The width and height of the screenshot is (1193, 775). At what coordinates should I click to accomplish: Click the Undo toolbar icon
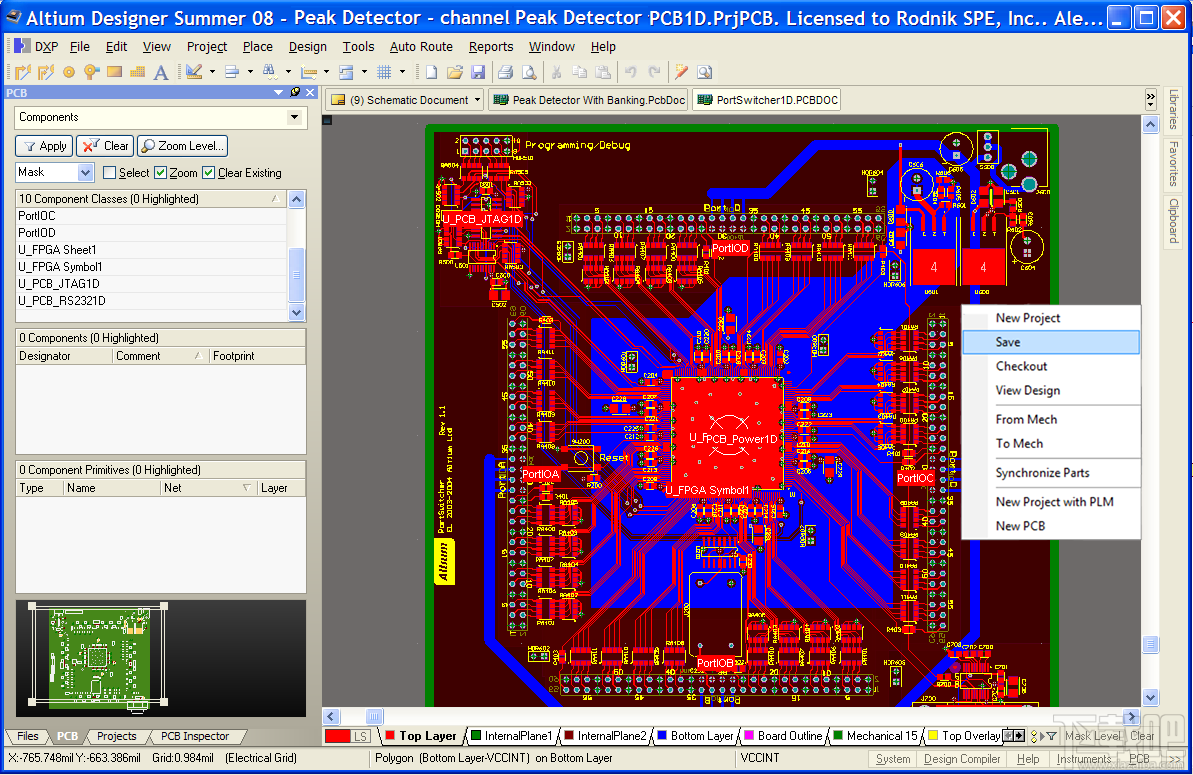point(631,72)
